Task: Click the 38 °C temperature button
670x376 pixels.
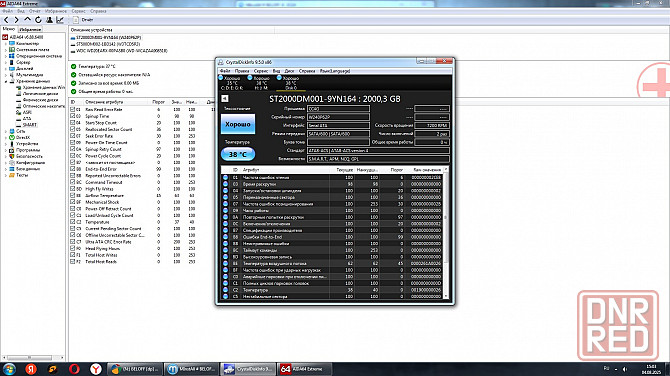Action: [x=238, y=154]
